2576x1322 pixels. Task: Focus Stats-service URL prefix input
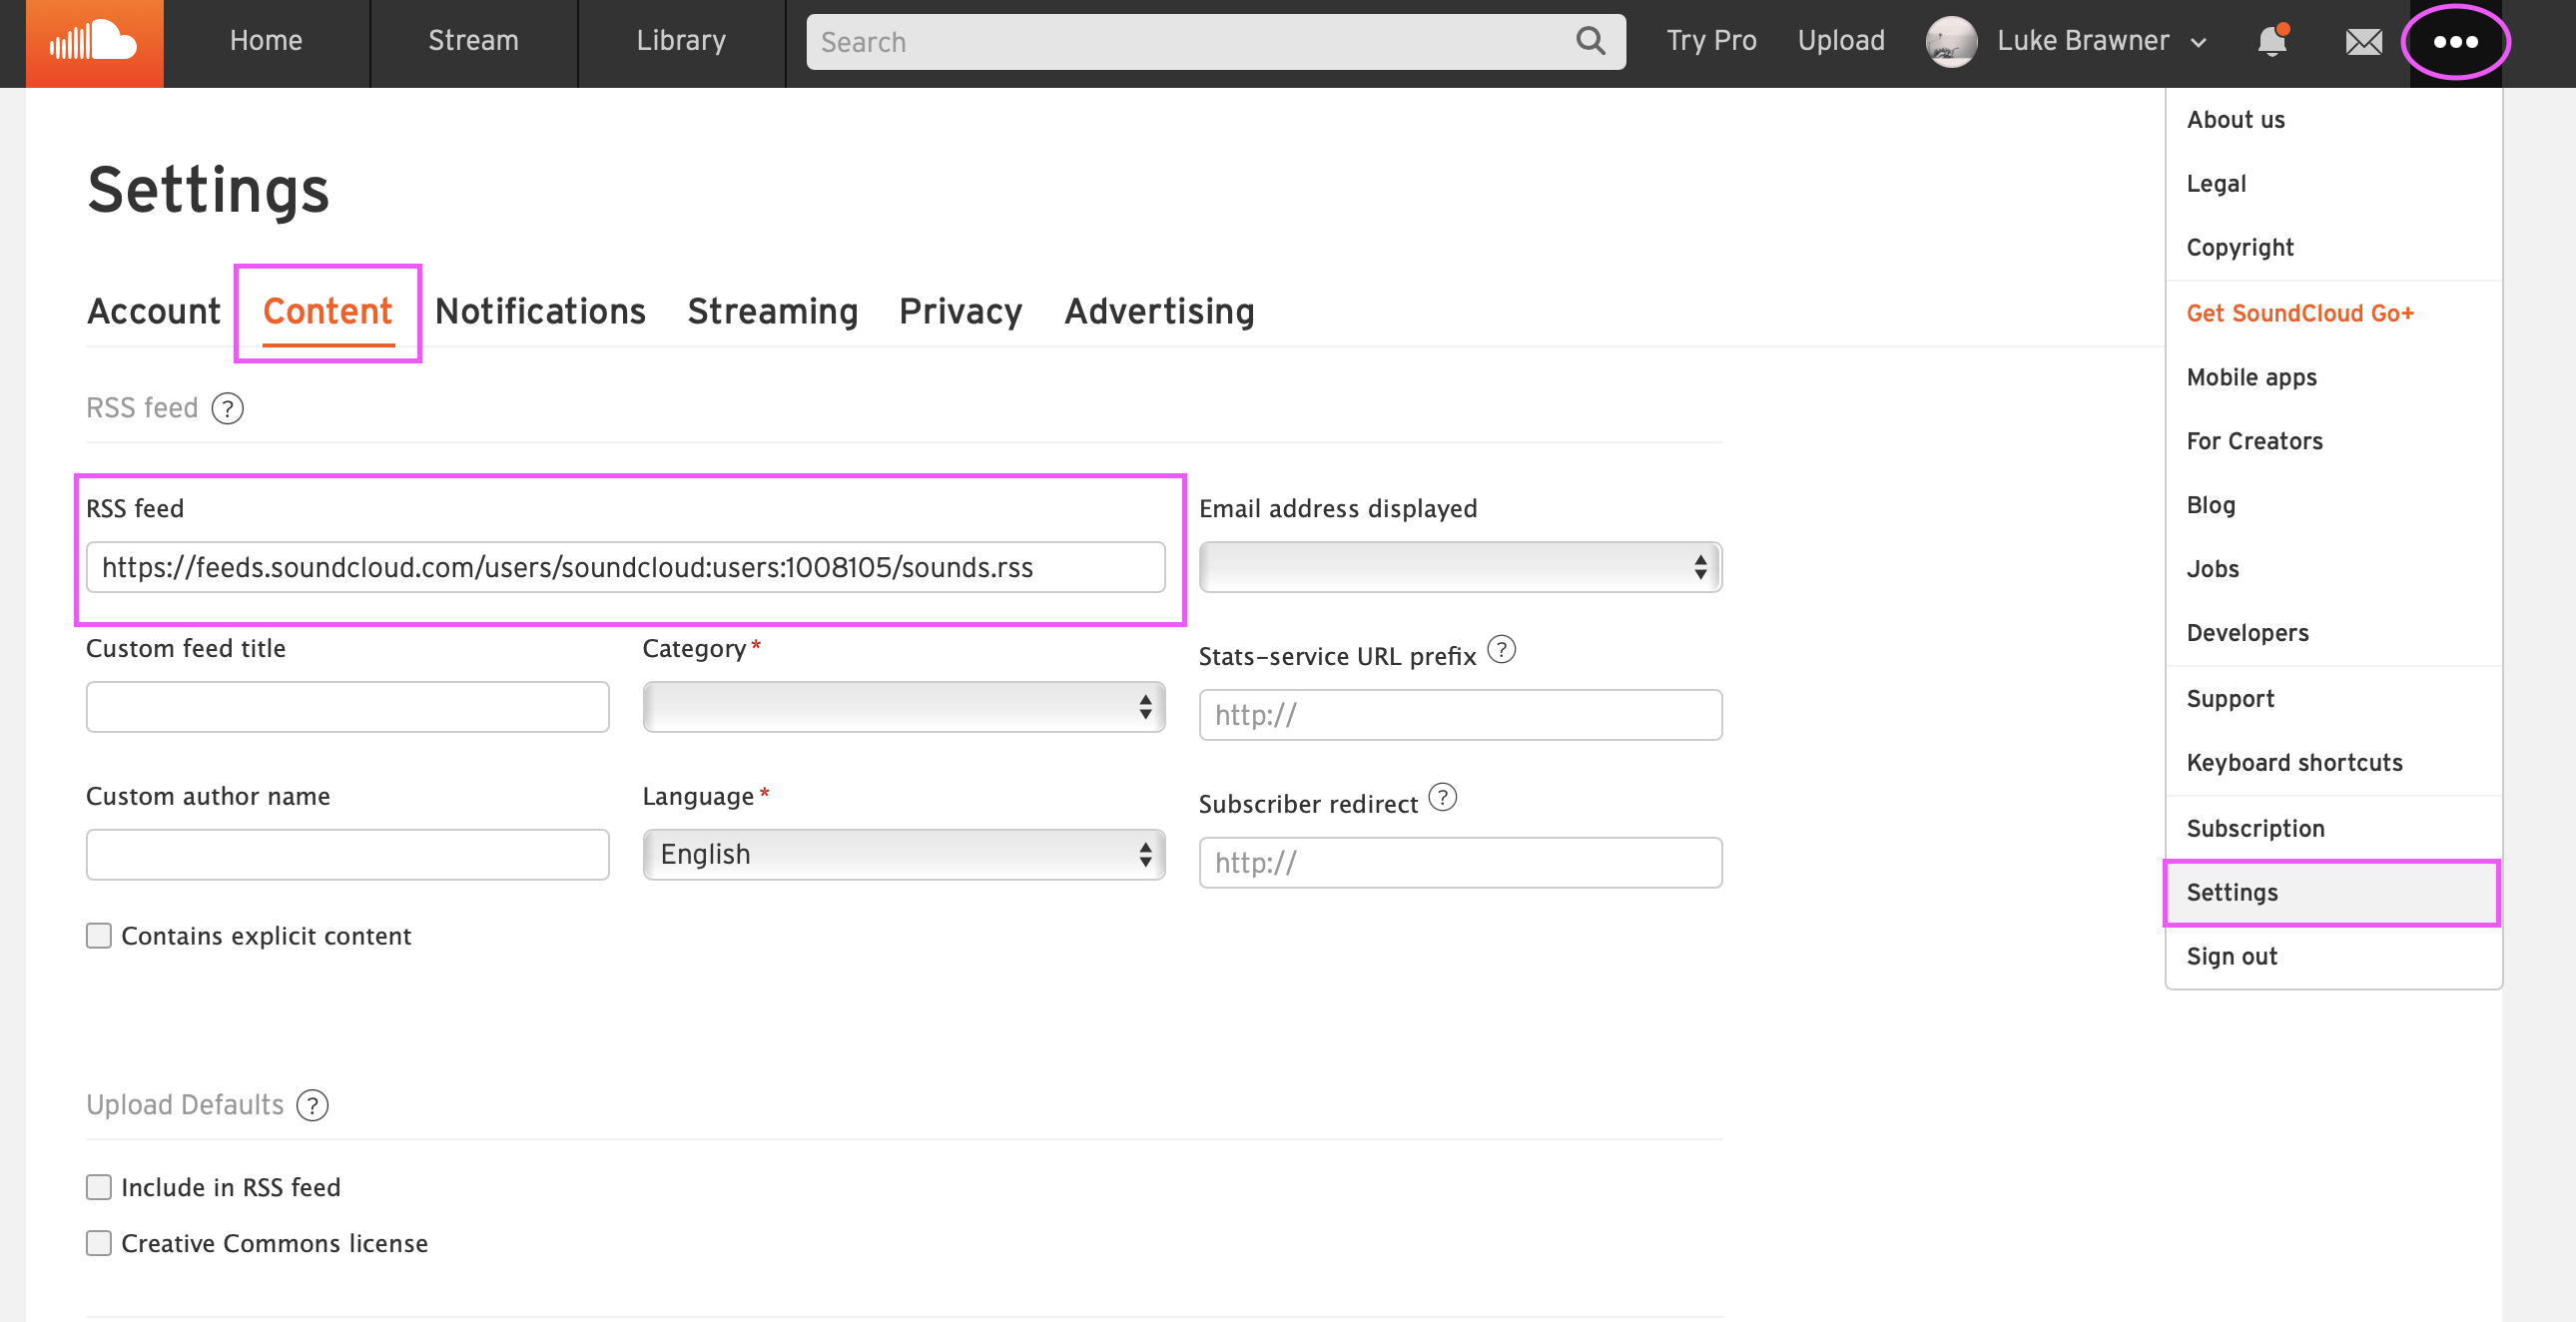pos(1460,715)
